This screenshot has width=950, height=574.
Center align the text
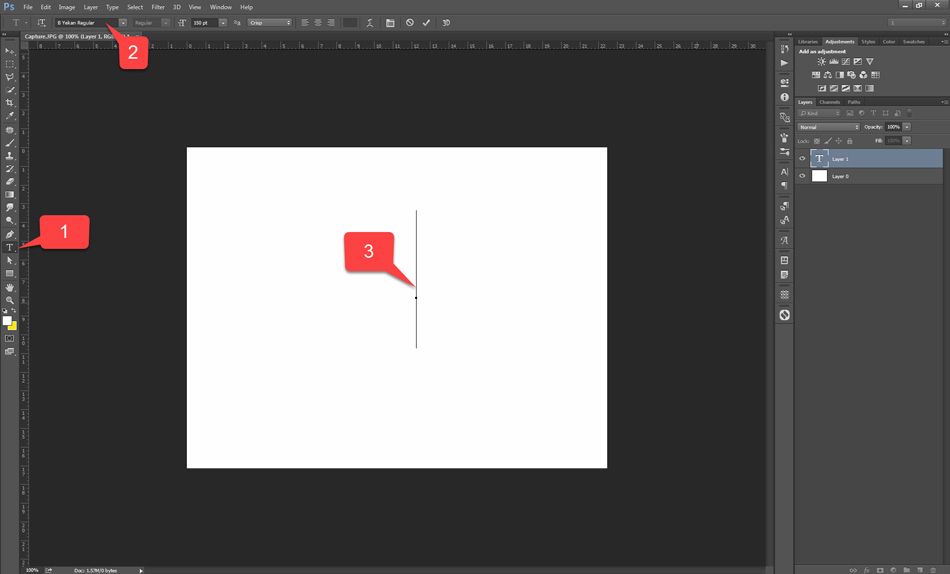[x=318, y=22]
